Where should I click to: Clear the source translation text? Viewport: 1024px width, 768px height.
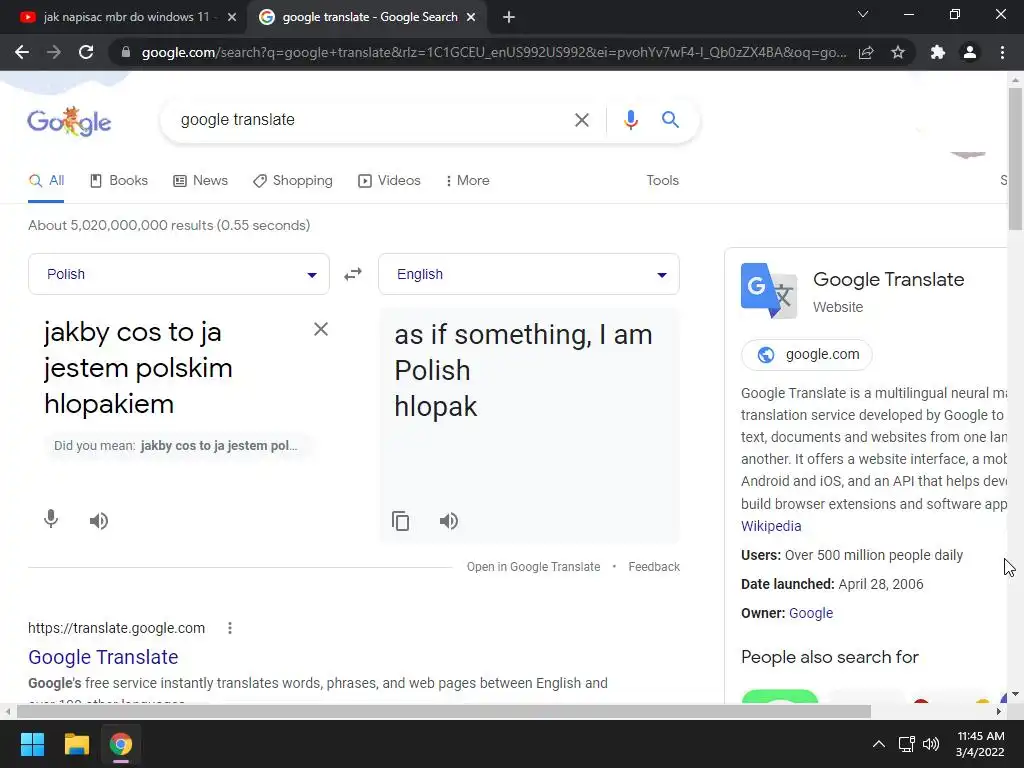click(x=321, y=329)
